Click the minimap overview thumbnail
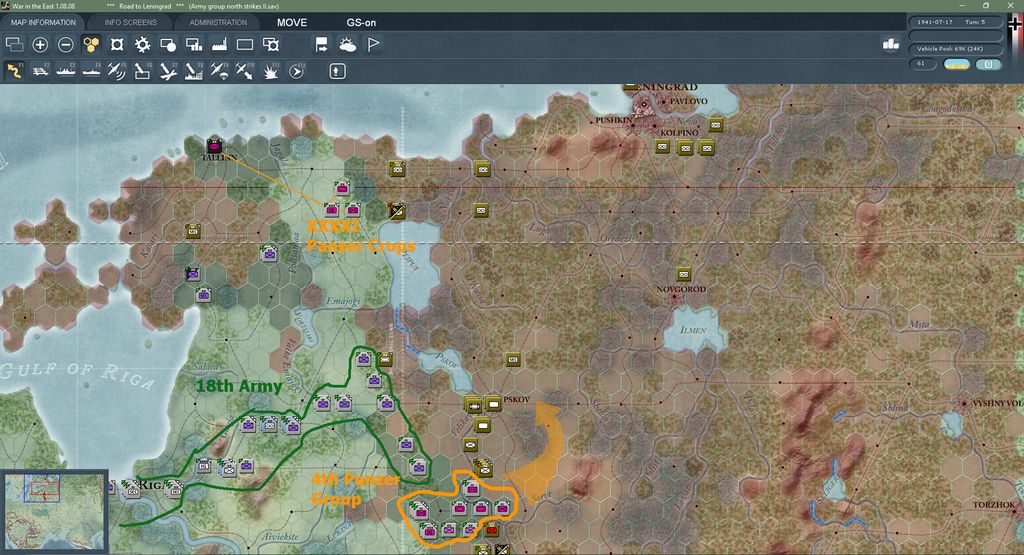The image size is (1024, 555). point(54,511)
